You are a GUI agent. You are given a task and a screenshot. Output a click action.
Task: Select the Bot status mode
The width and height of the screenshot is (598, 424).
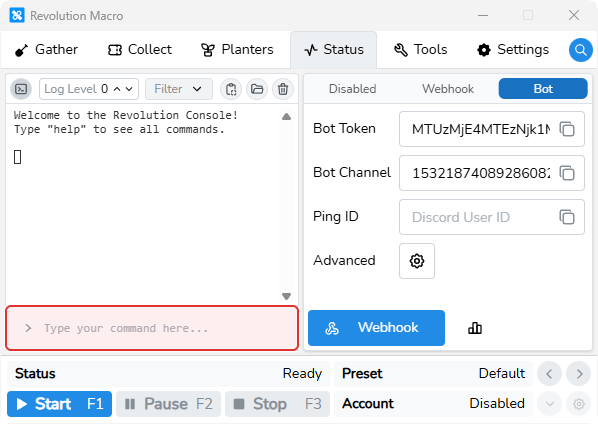543,89
